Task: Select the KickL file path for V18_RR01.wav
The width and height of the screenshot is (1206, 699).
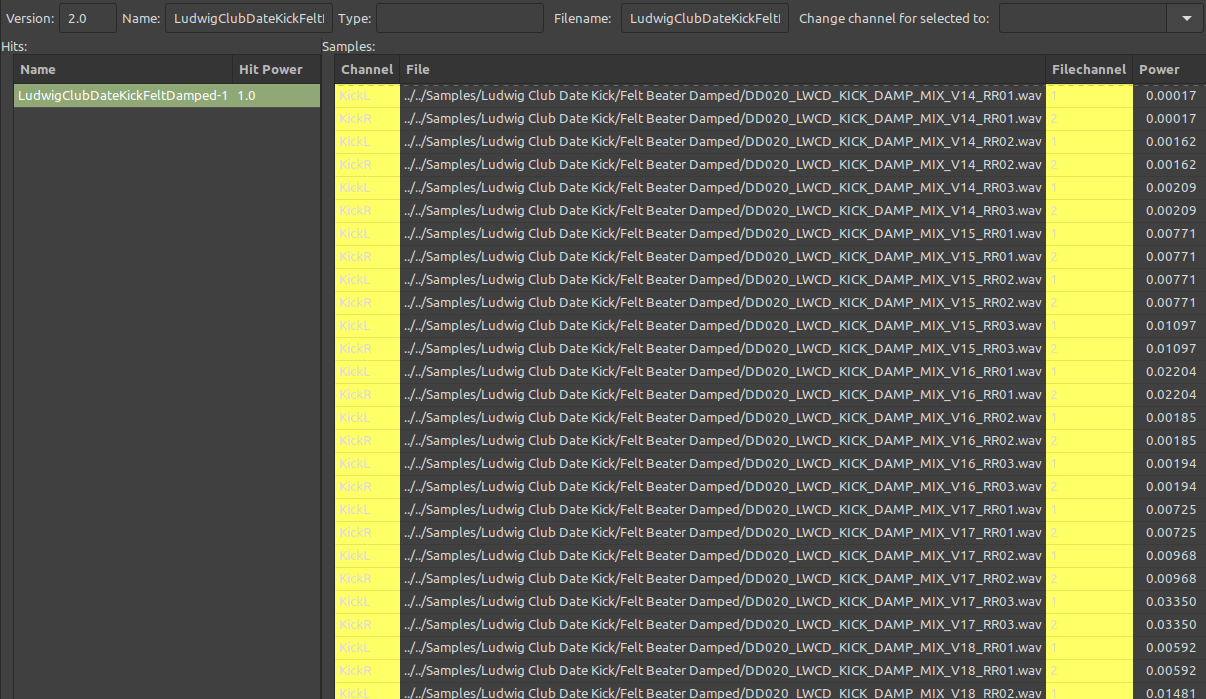Action: 723,648
